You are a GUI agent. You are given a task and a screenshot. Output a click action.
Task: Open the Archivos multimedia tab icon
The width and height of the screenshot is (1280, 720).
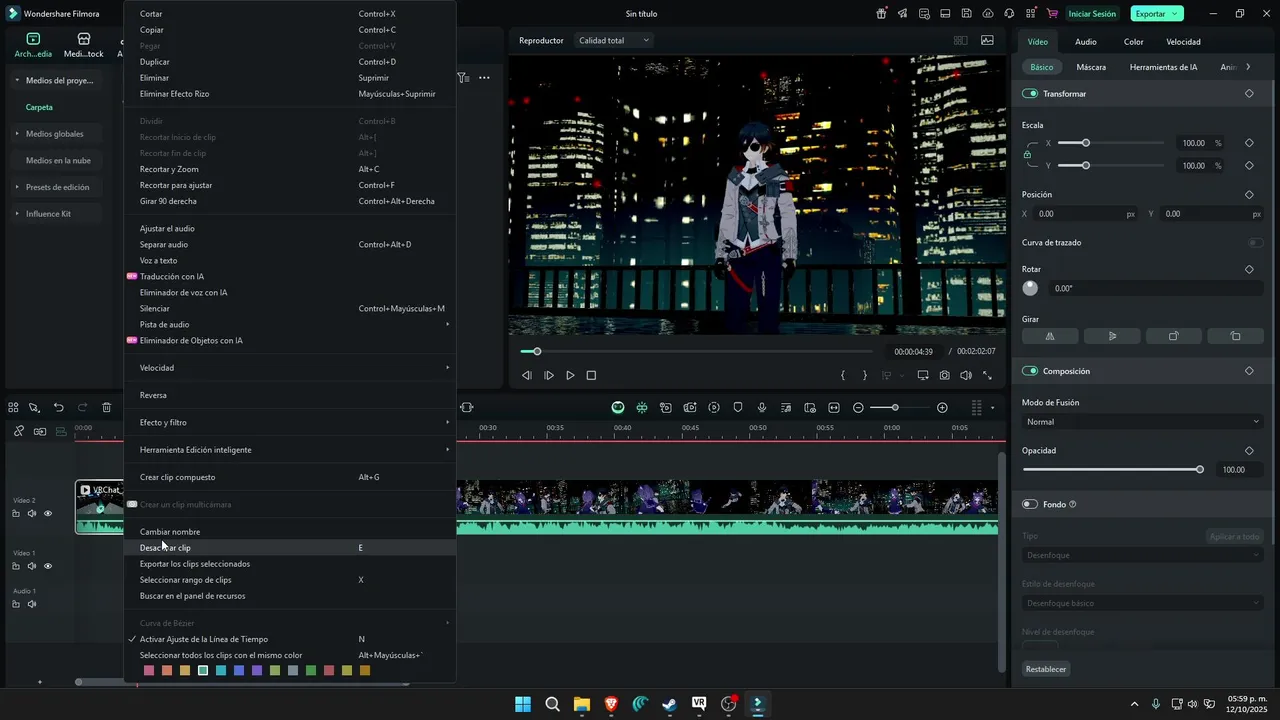[x=33, y=39]
